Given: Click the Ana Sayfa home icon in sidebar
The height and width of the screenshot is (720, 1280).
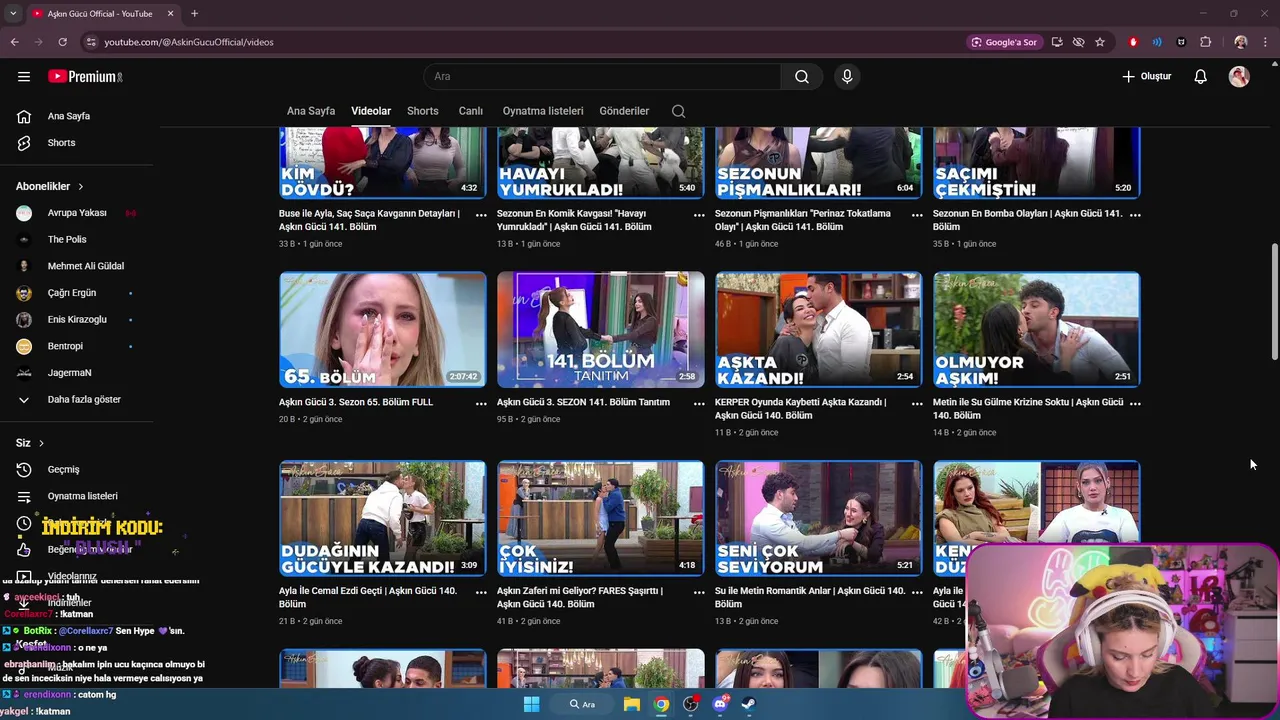Looking at the screenshot, I should pos(24,116).
